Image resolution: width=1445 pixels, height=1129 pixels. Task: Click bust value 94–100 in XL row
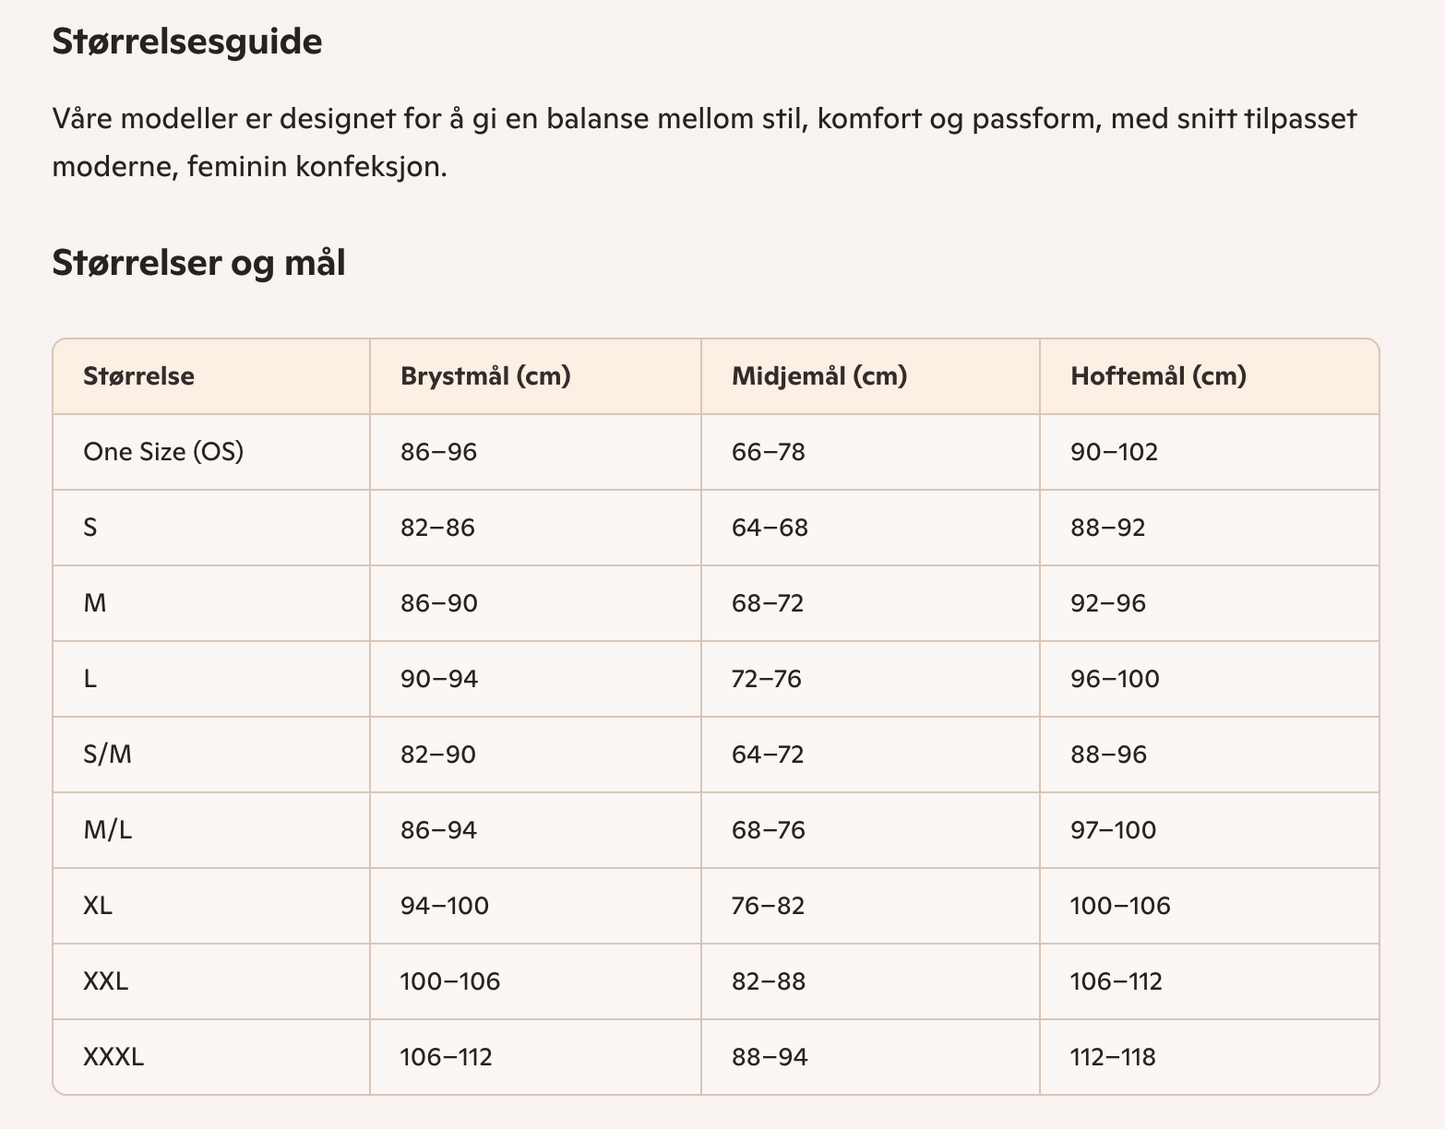(445, 906)
